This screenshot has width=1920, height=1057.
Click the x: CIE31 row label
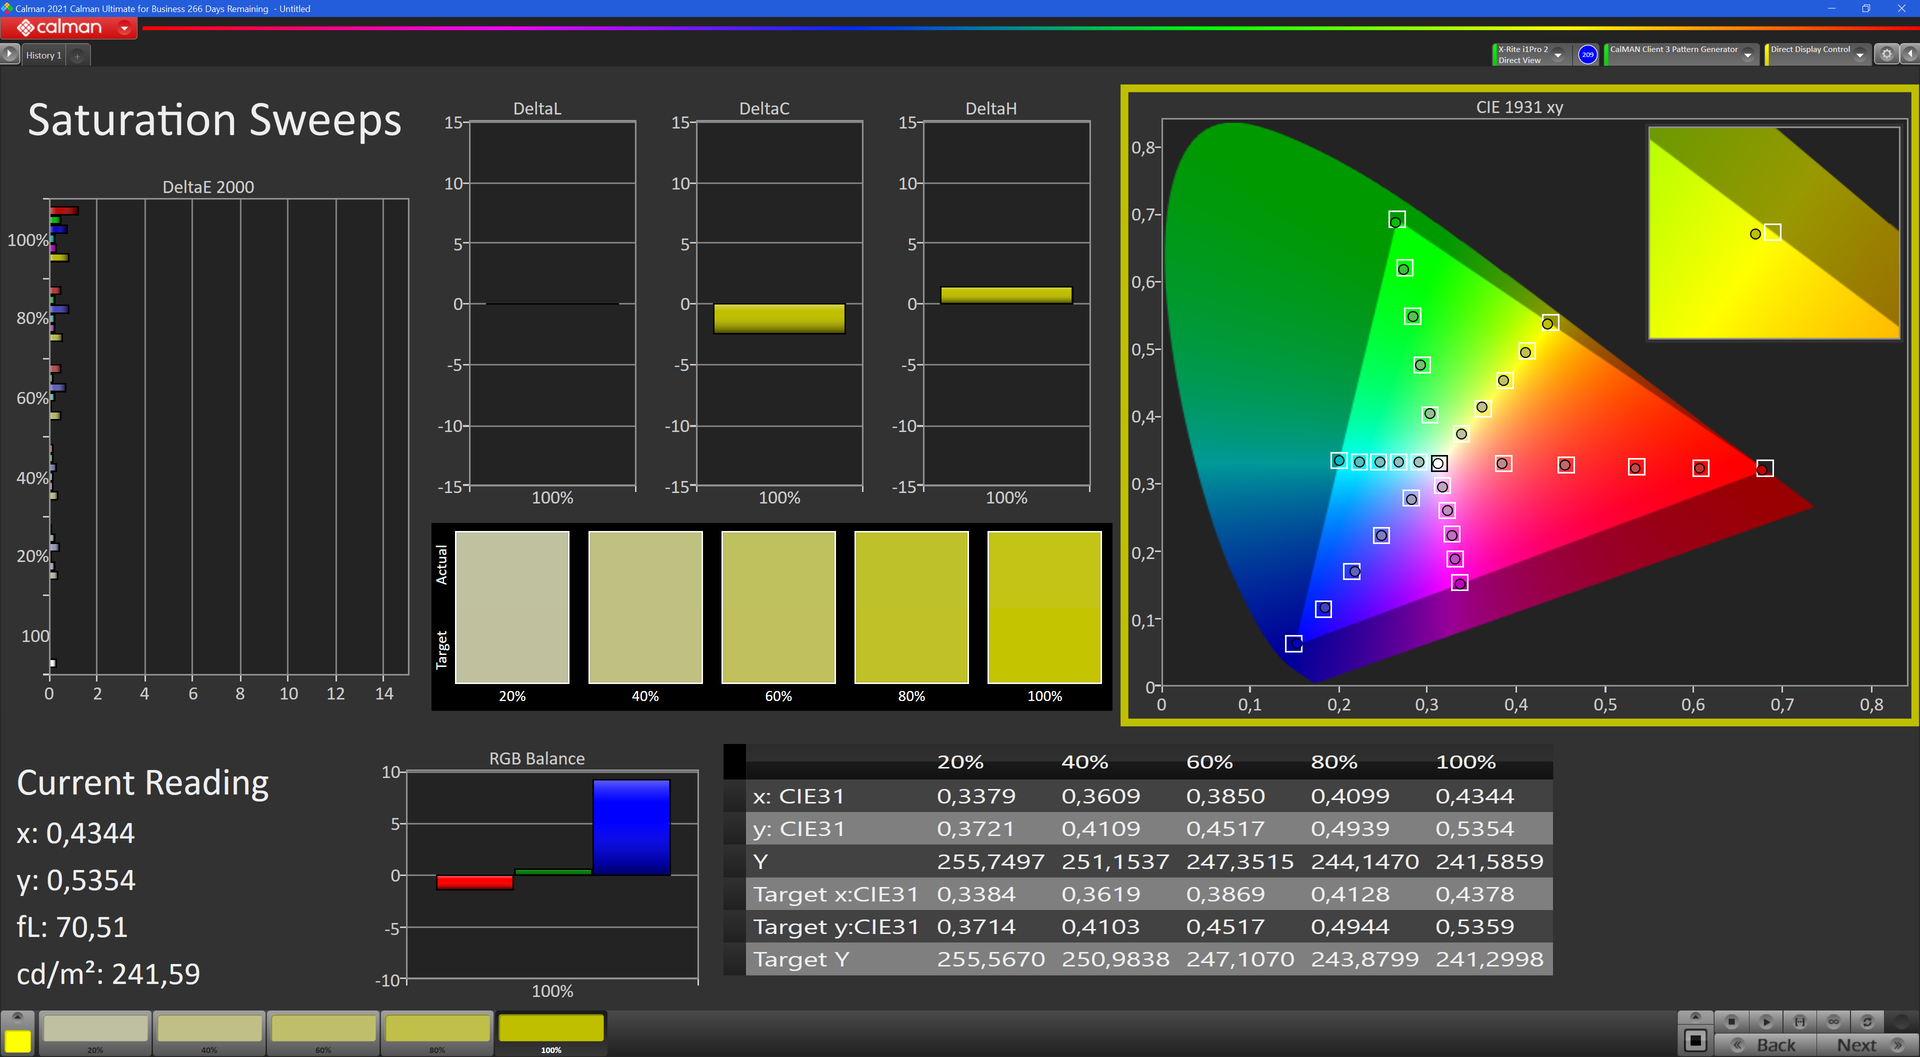(x=799, y=796)
